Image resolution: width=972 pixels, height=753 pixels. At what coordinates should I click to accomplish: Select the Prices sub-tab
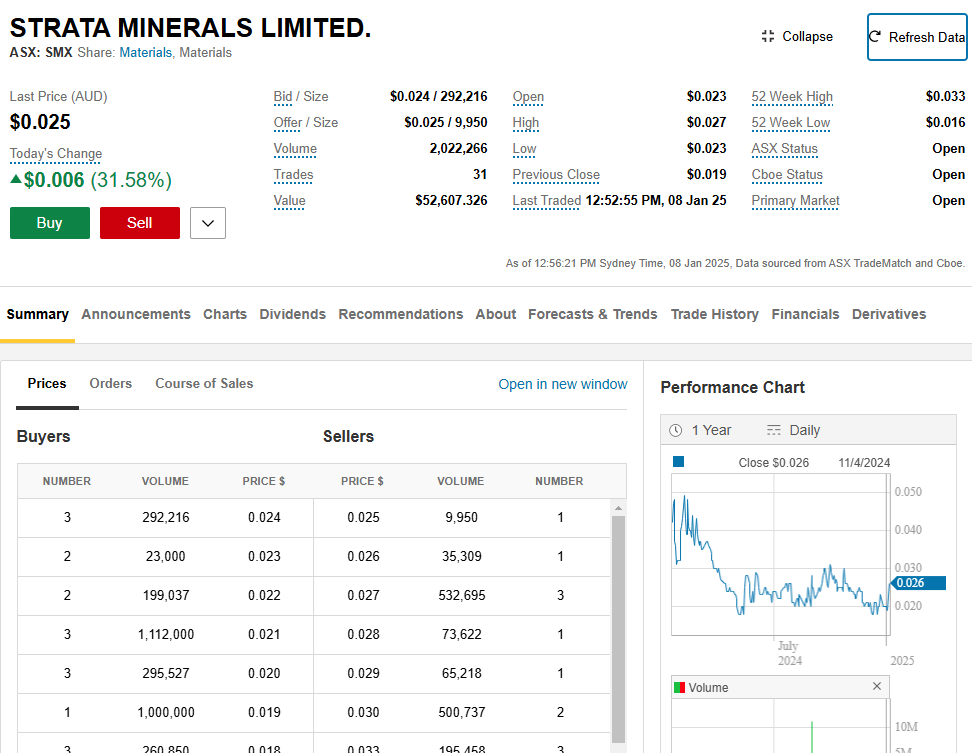[47, 384]
